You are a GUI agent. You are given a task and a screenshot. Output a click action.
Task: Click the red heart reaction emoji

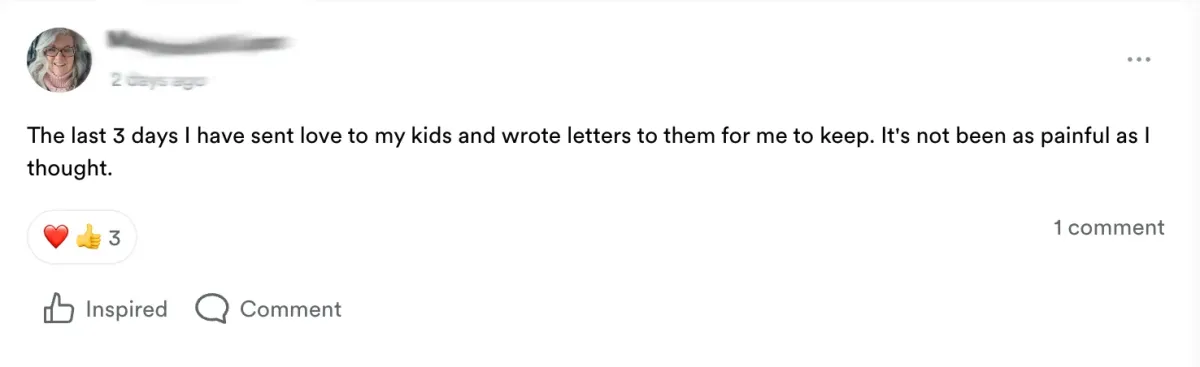pyautogui.click(x=56, y=237)
